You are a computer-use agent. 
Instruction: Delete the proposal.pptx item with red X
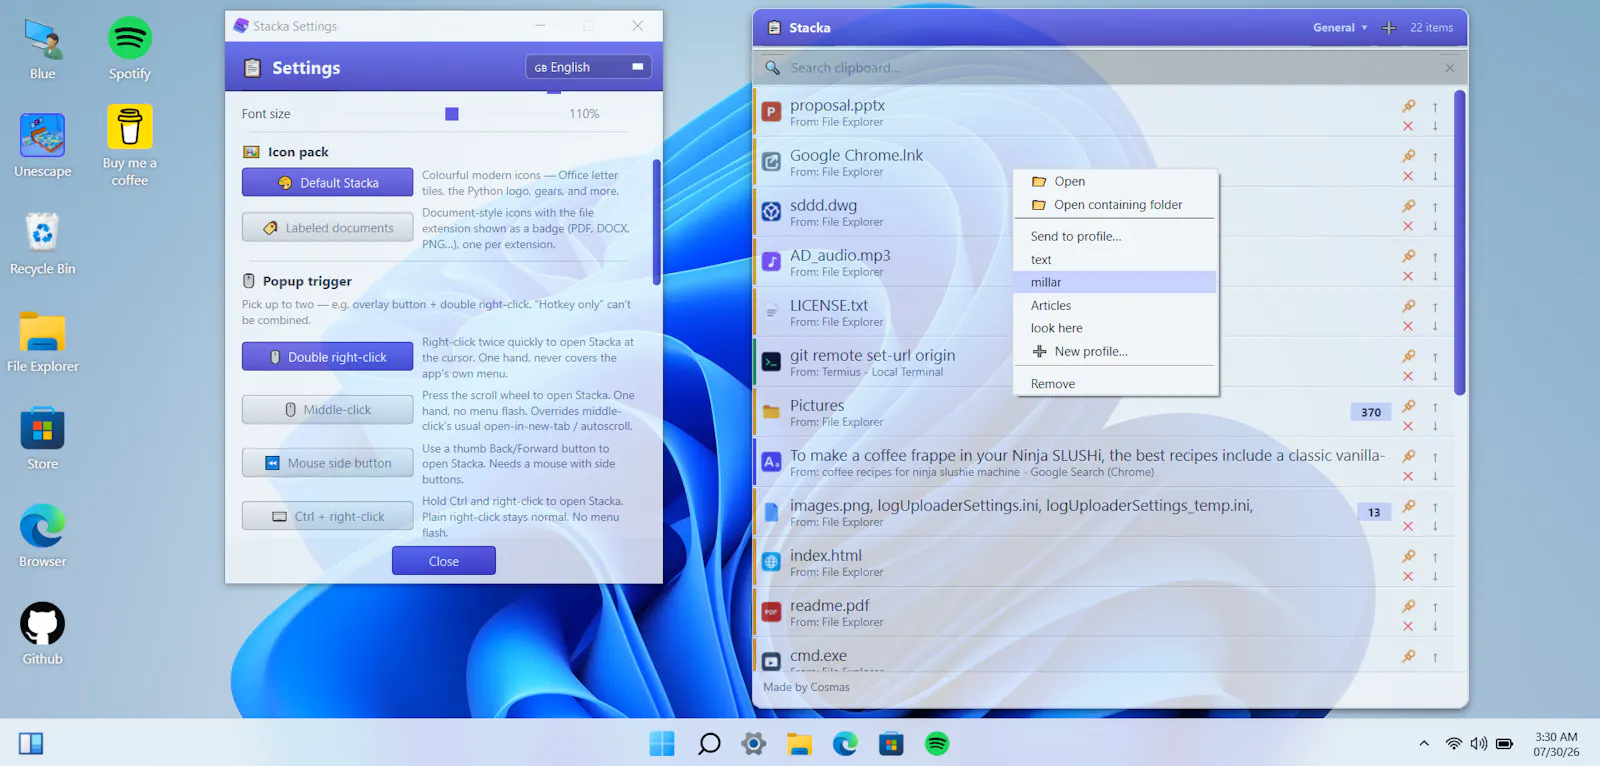pyautogui.click(x=1408, y=126)
